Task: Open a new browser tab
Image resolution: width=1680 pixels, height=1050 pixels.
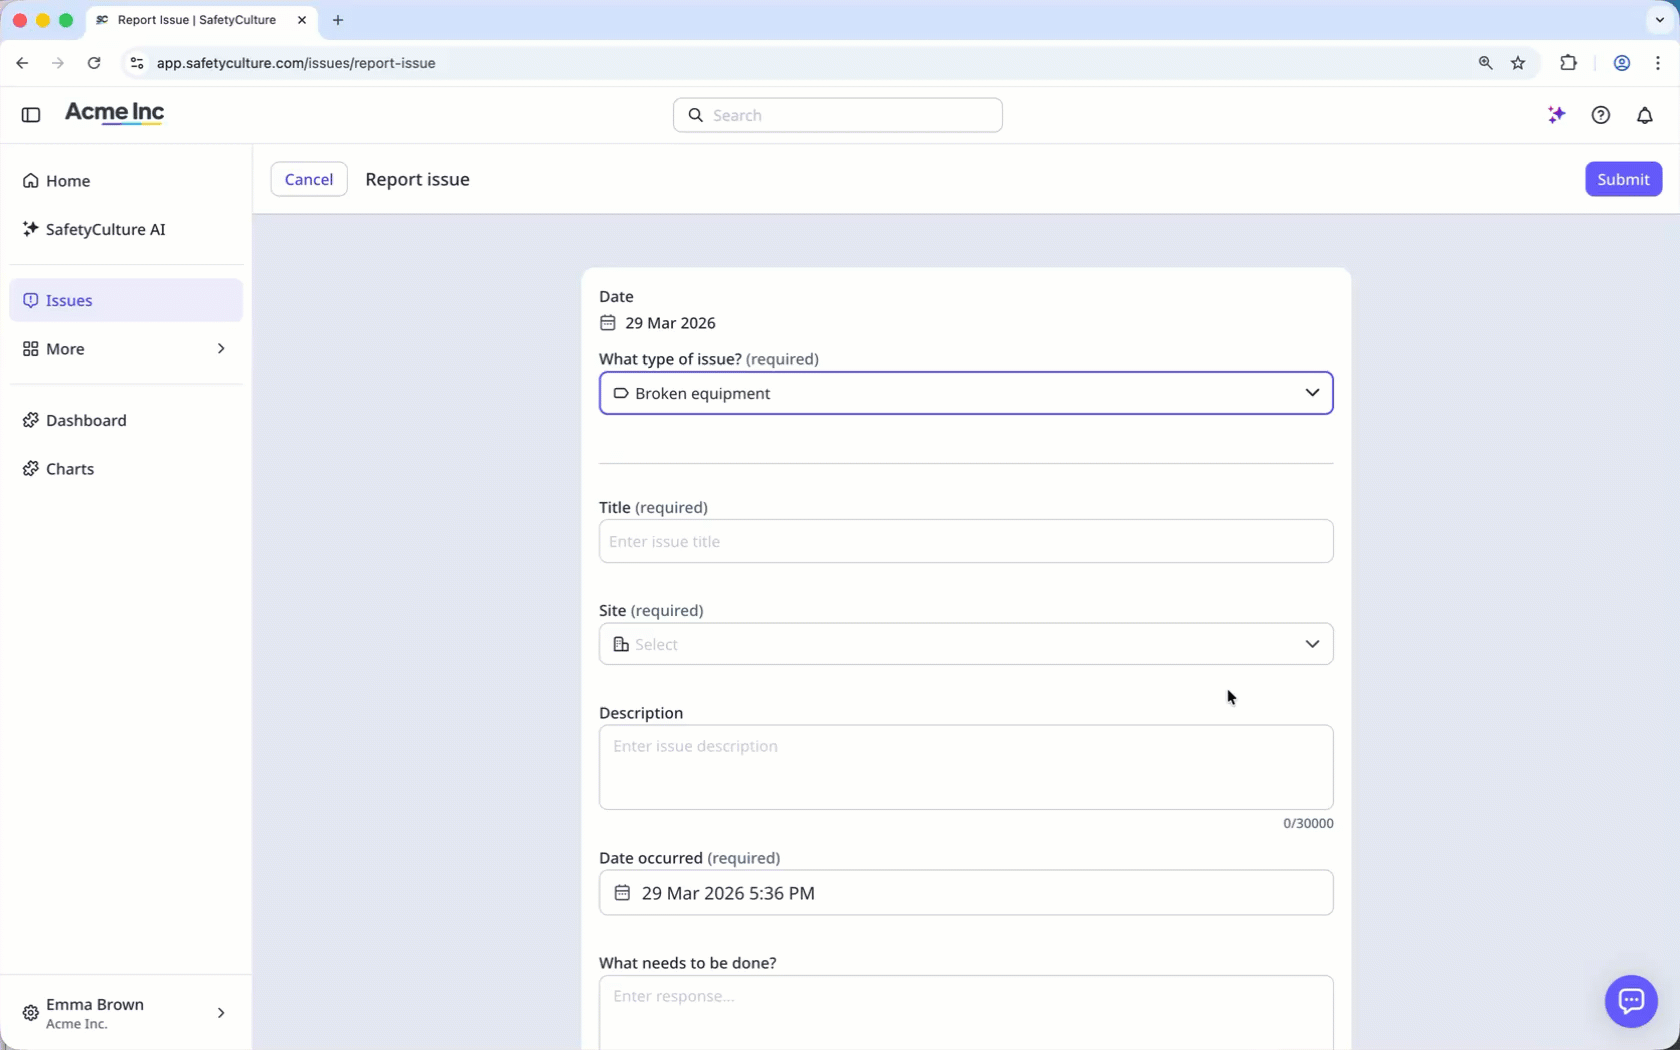Action: tap(338, 20)
